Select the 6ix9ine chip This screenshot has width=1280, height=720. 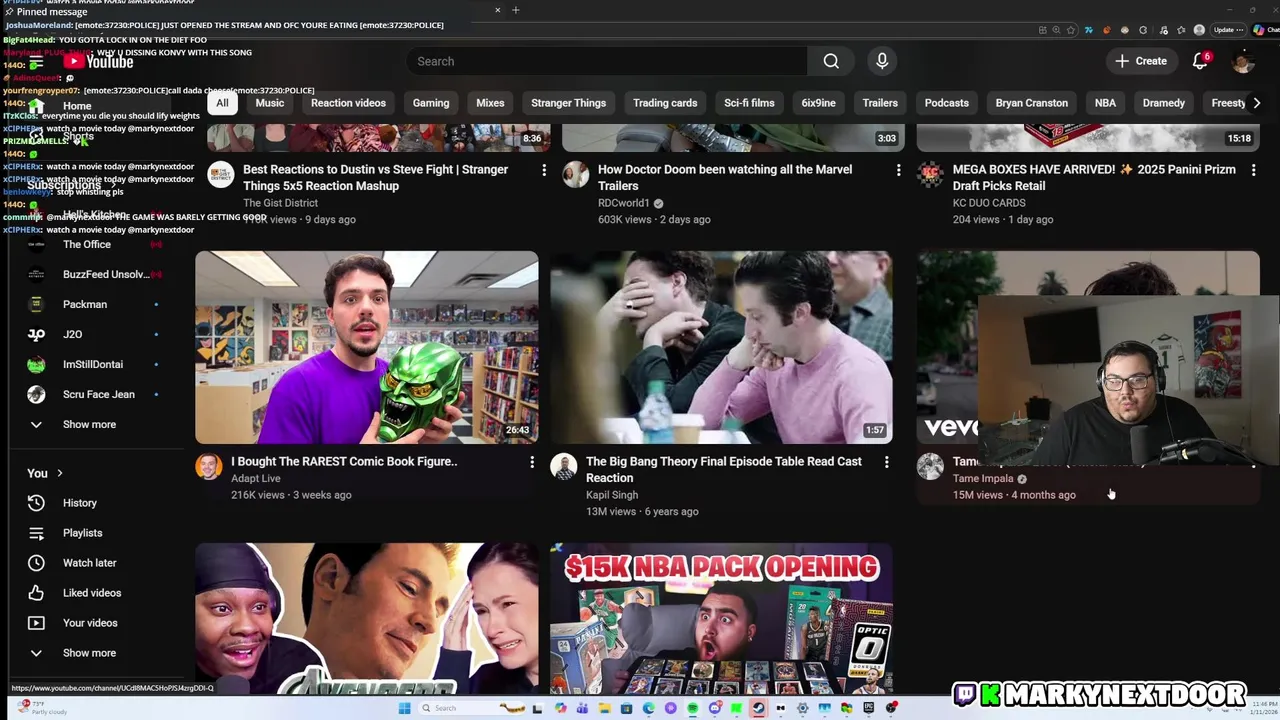pyautogui.click(x=818, y=103)
